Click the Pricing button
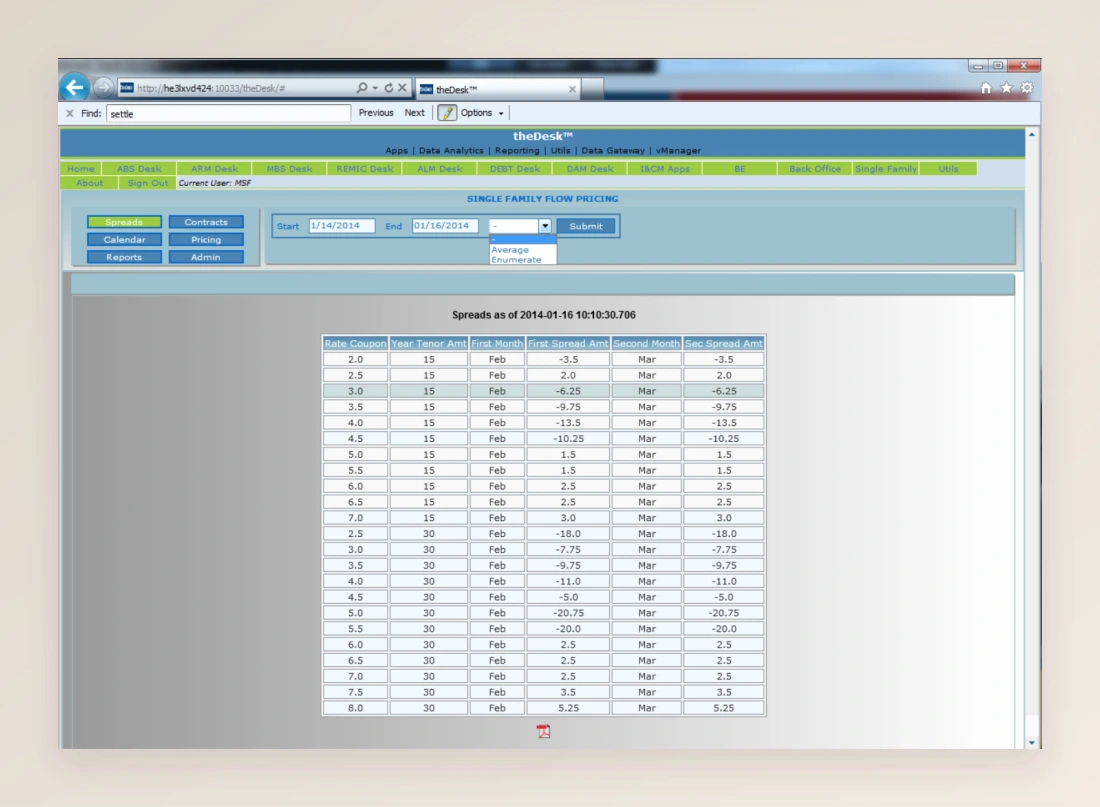This screenshot has width=1100, height=807. [x=206, y=239]
